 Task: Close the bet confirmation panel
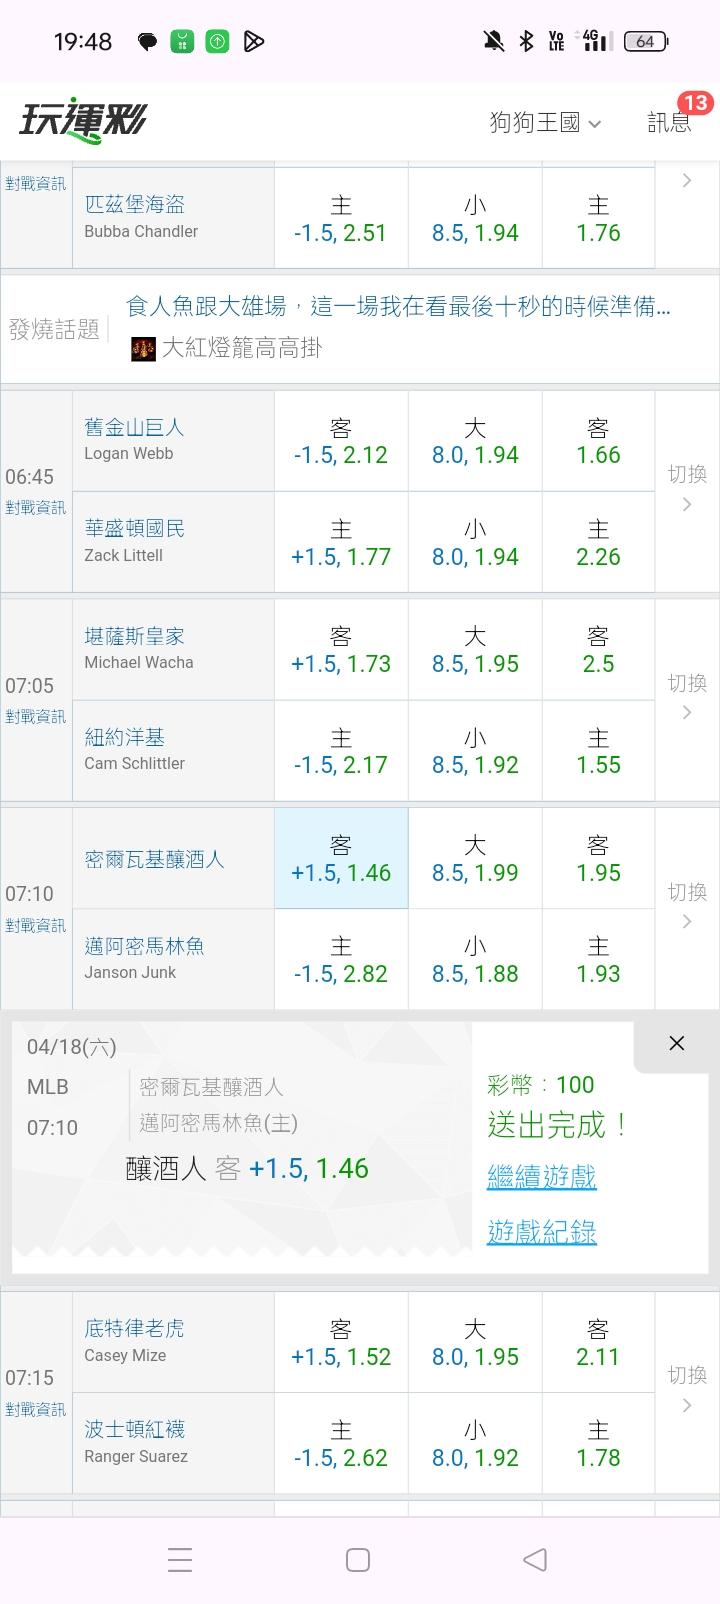point(677,1043)
